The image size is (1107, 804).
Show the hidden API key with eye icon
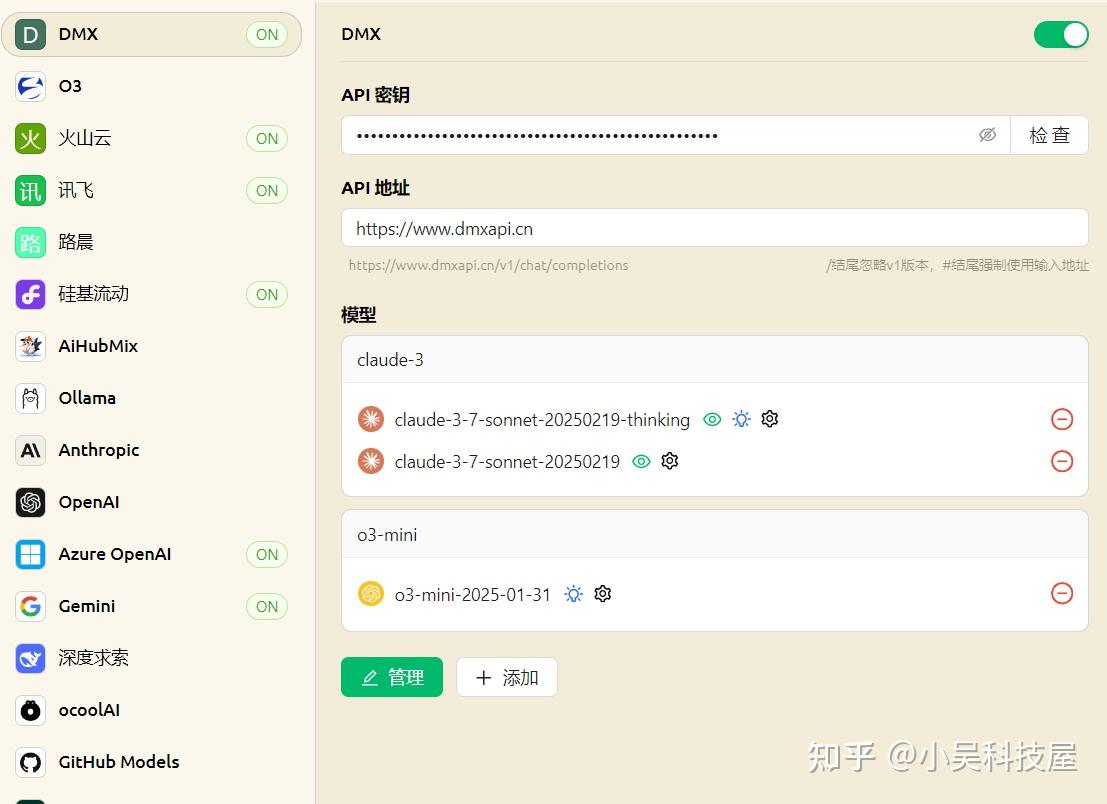pyautogui.click(x=987, y=134)
